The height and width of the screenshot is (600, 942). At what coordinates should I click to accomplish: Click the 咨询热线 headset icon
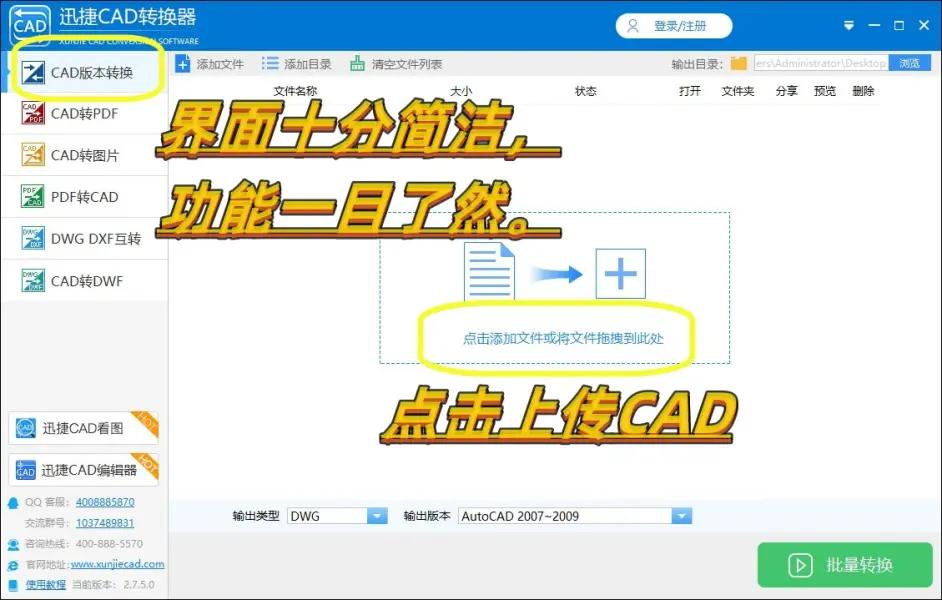coord(13,545)
